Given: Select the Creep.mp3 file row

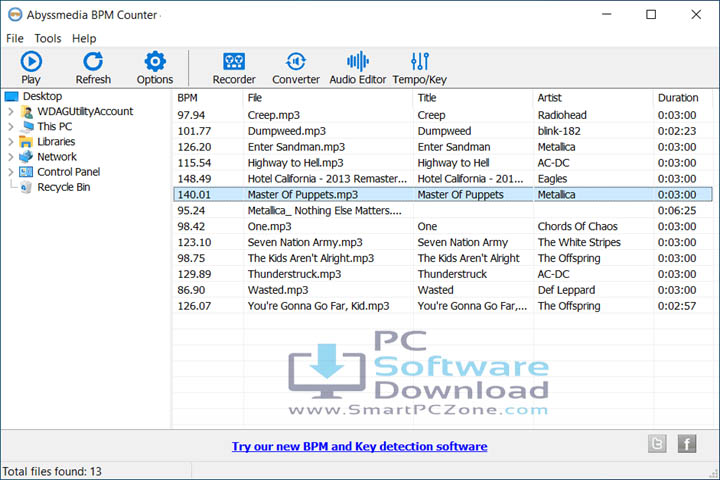Looking at the screenshot, I should click(x=443, y=115).
